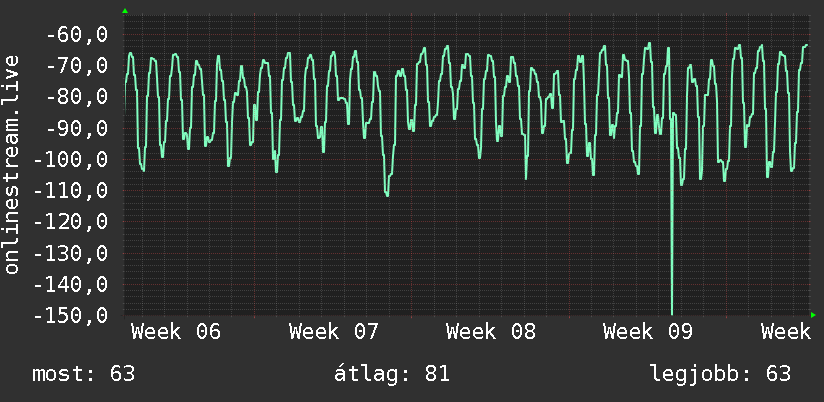Image resolution: width=824 pixels, height=402 pixels.
Task: Click the green arrow atop the y-axis
Action: click(x=125, y=11)
